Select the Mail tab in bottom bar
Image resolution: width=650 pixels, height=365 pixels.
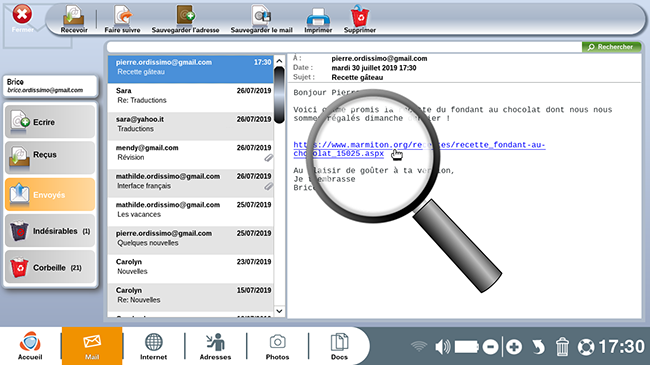pos(92,346)
